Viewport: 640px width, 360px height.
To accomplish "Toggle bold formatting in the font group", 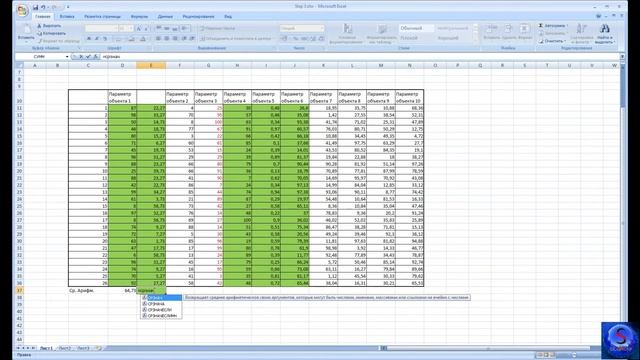I will pyautogui.click(x=89, y=39).
